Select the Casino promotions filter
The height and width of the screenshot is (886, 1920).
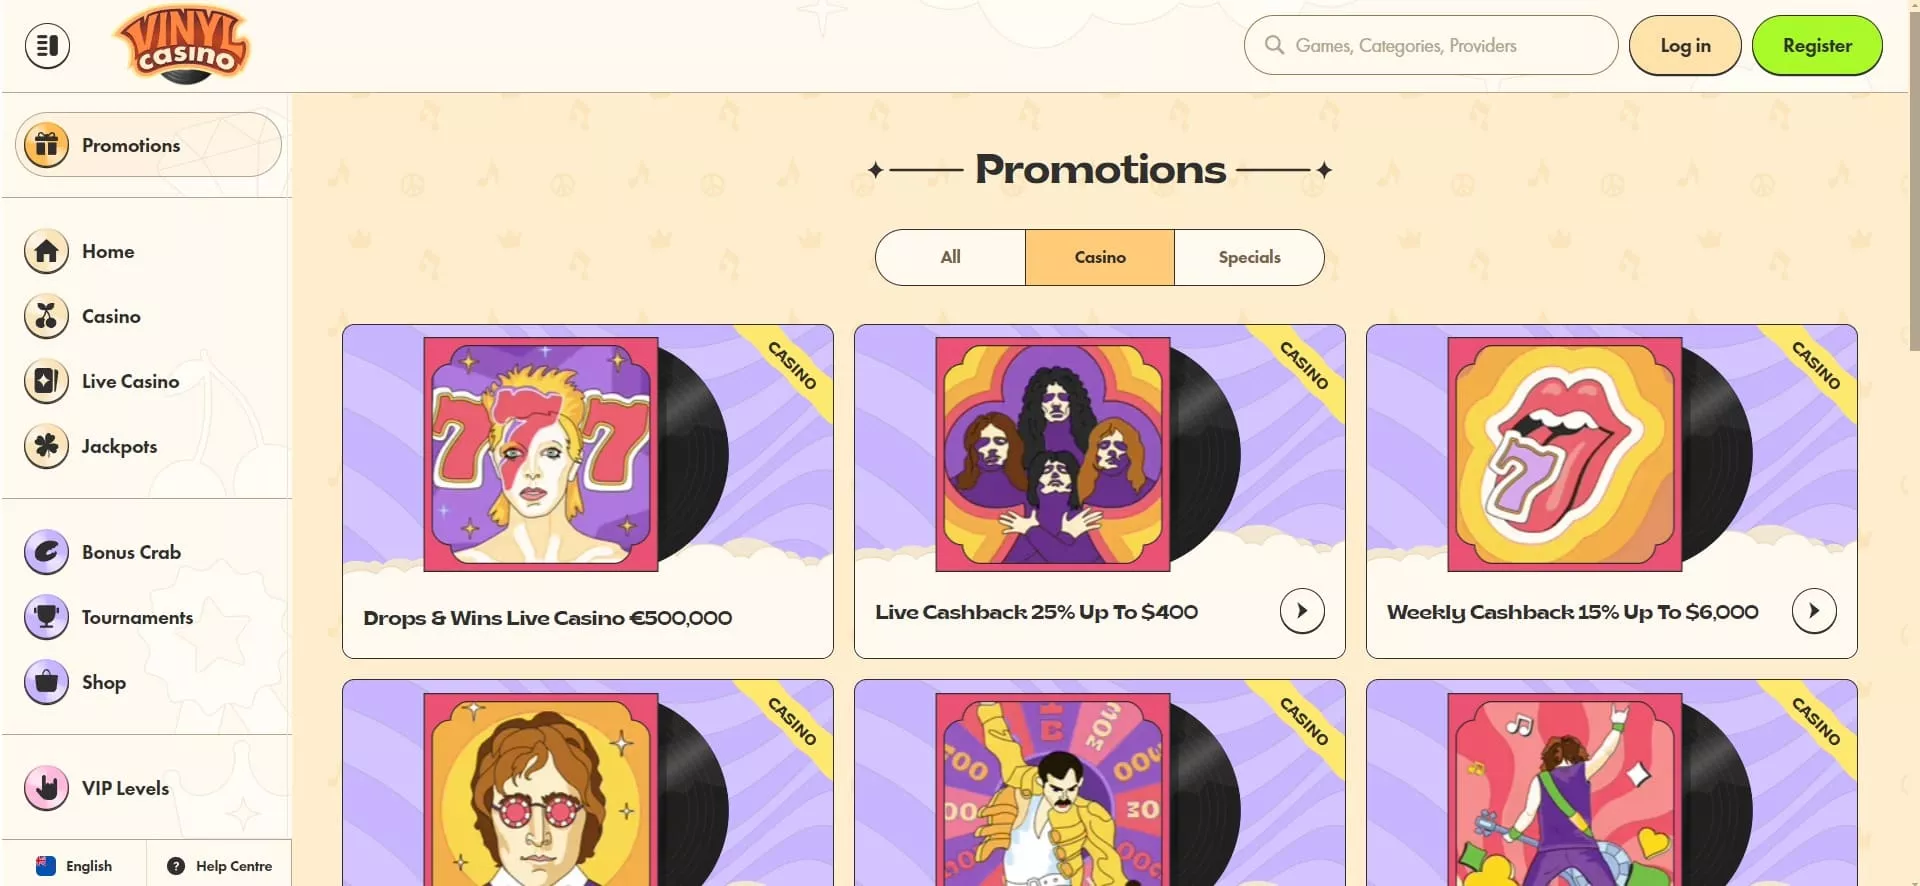(1100, 257)
